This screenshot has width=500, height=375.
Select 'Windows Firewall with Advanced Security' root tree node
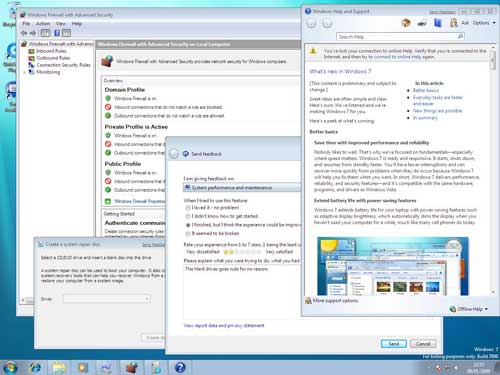pyautogui.click(x=61, y=44)
